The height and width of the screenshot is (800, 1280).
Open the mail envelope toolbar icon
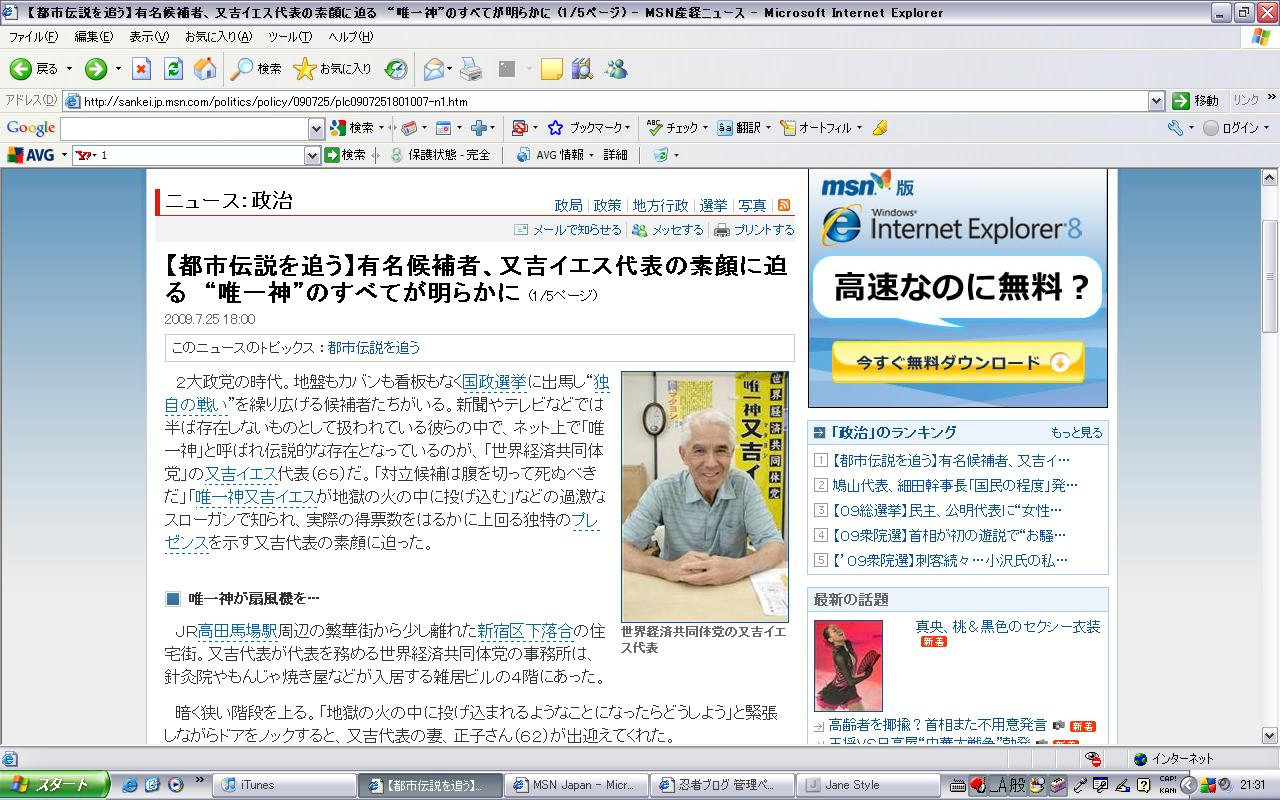(433, 69)
